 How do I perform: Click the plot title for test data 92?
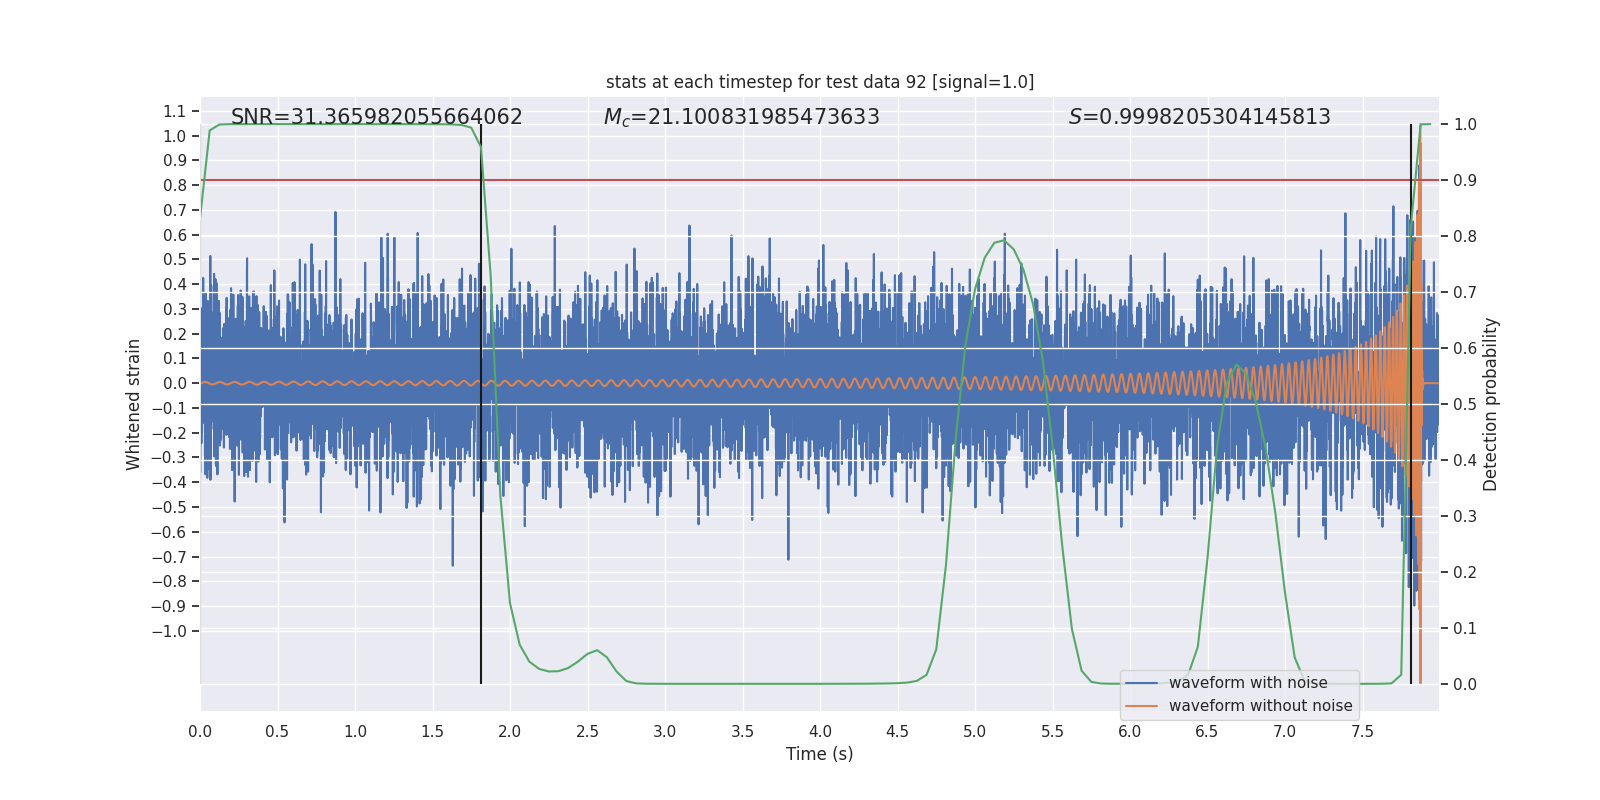click(819, 82)
